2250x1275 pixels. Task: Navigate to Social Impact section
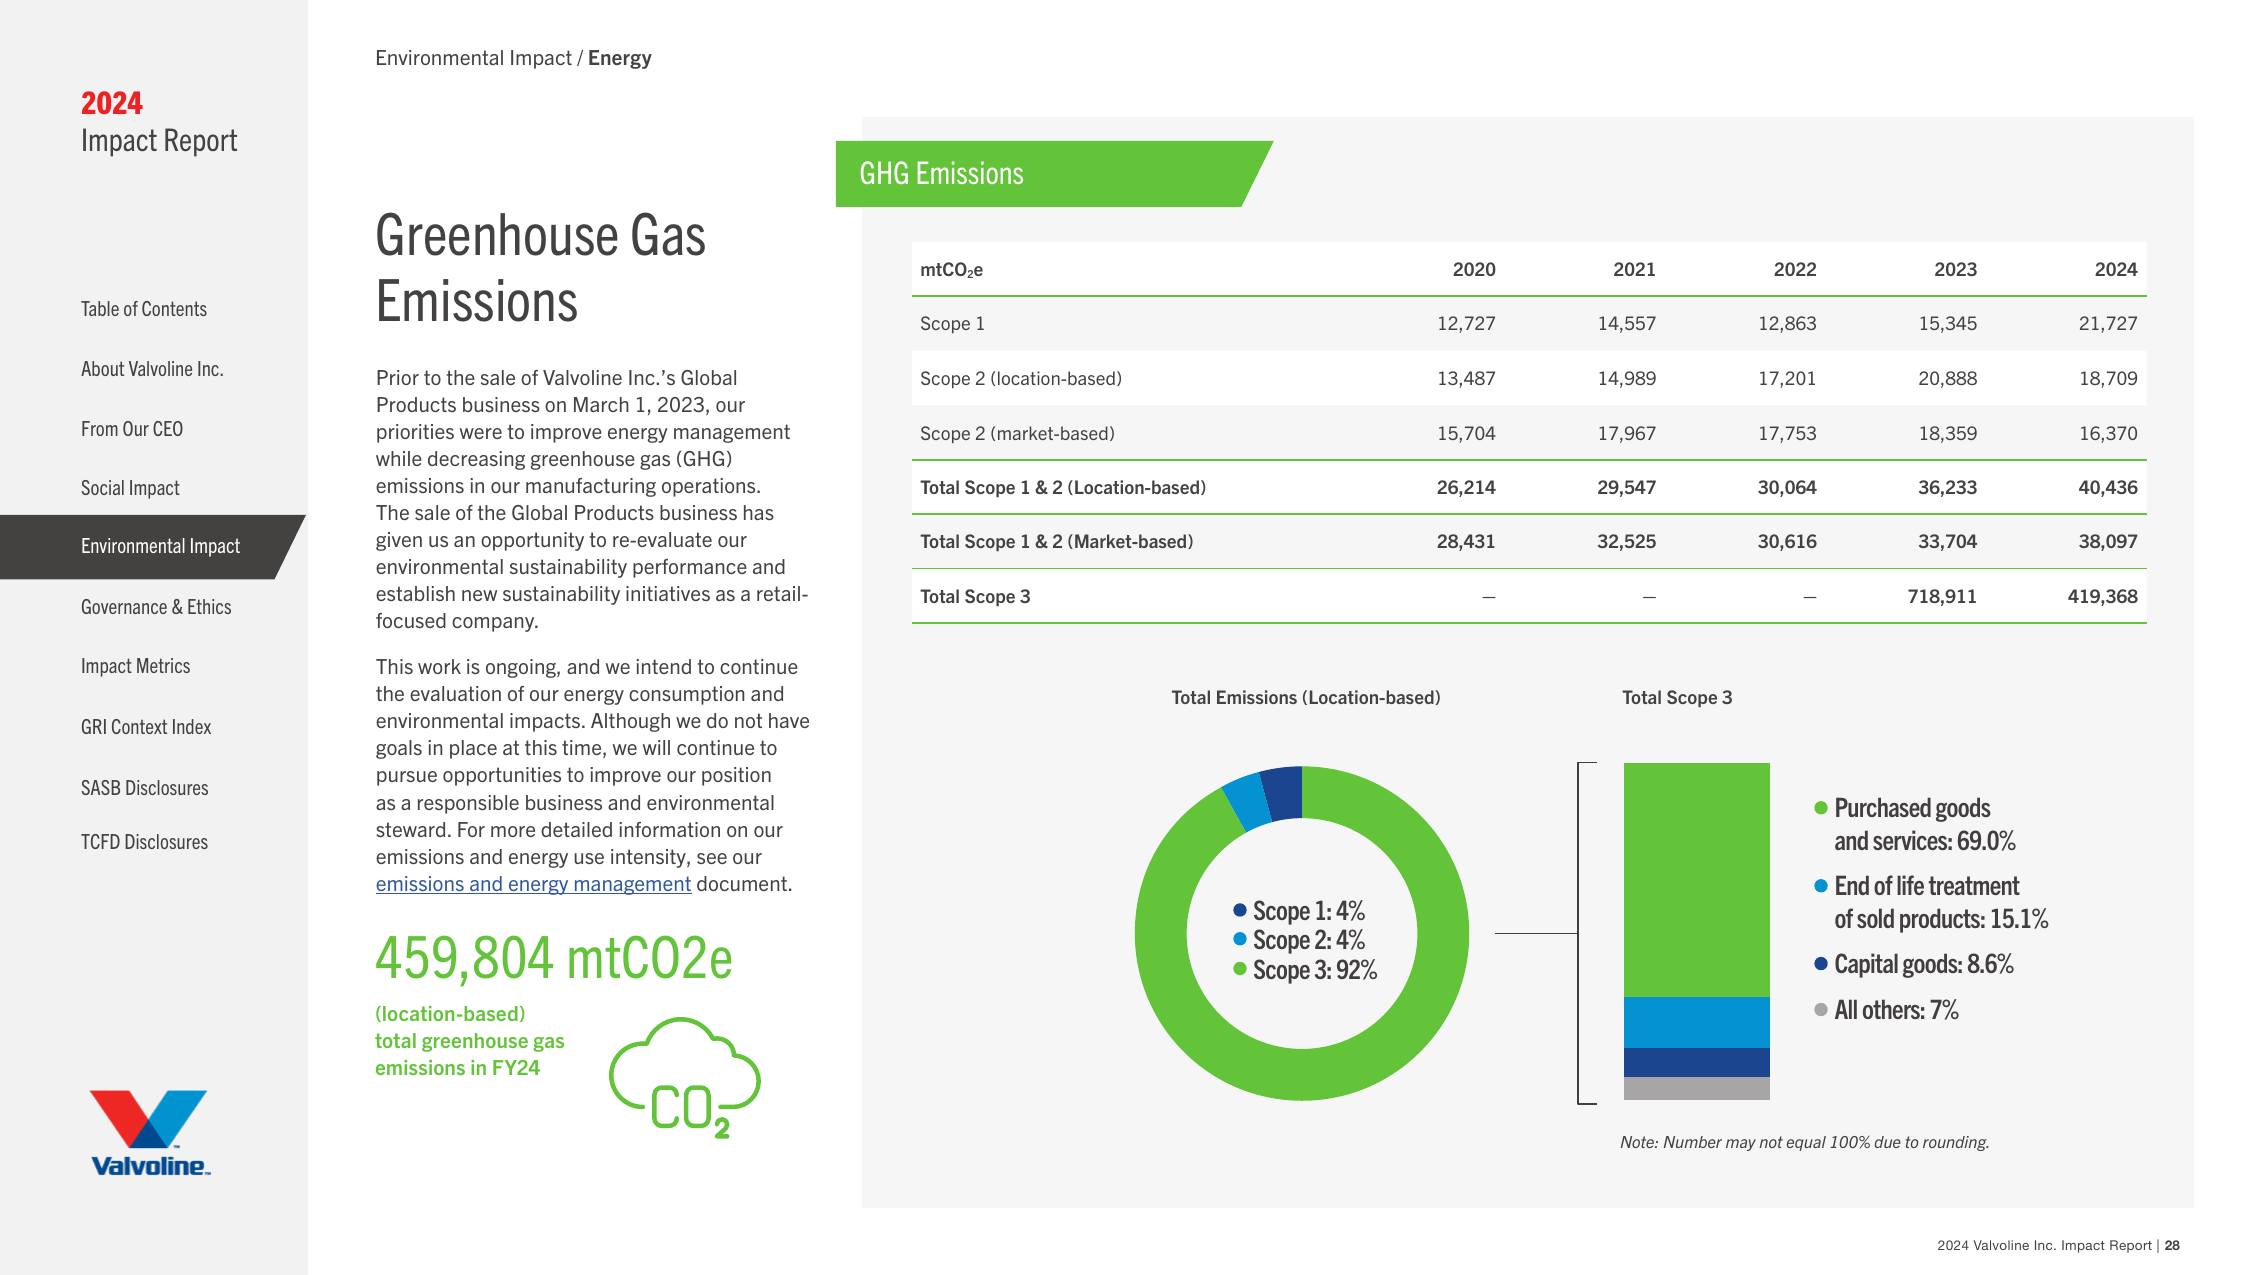(130, 488)
